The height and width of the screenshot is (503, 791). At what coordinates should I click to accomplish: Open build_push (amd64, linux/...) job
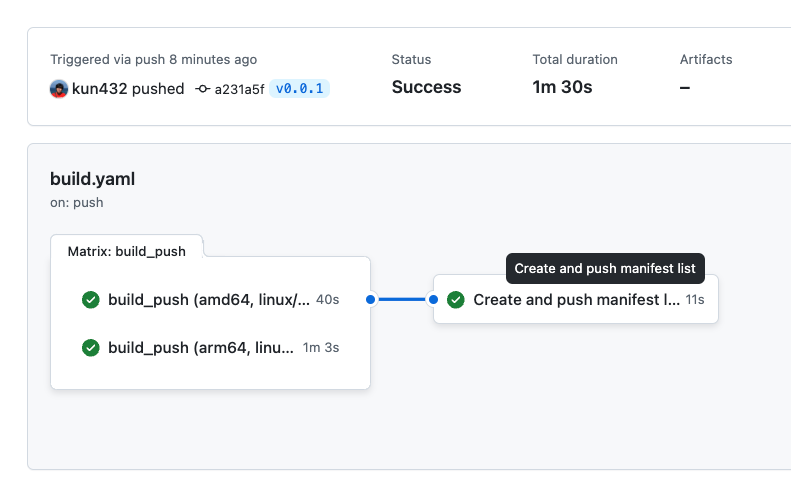[210, 300]
